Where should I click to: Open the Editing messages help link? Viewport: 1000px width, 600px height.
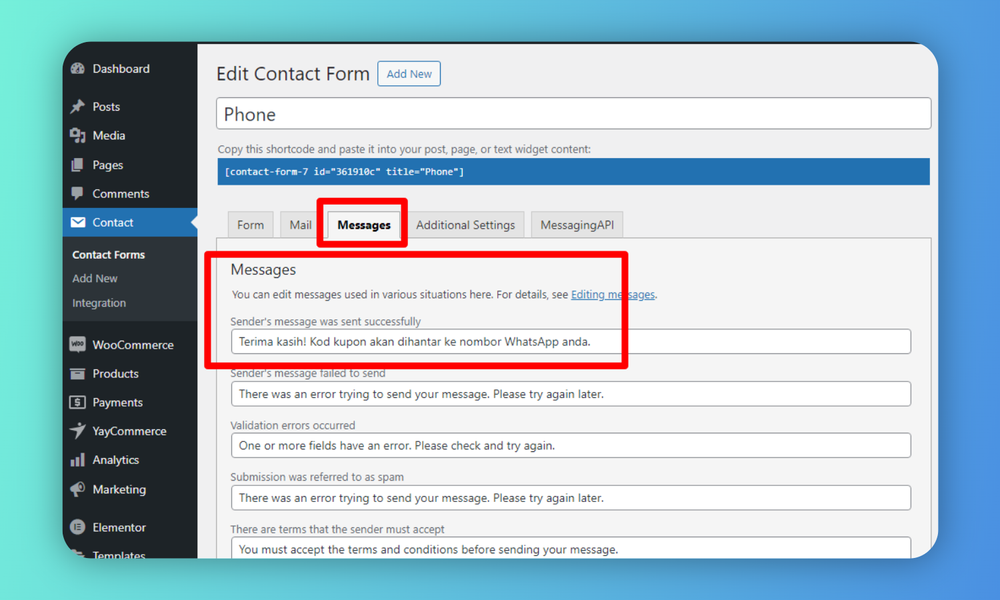613,295
